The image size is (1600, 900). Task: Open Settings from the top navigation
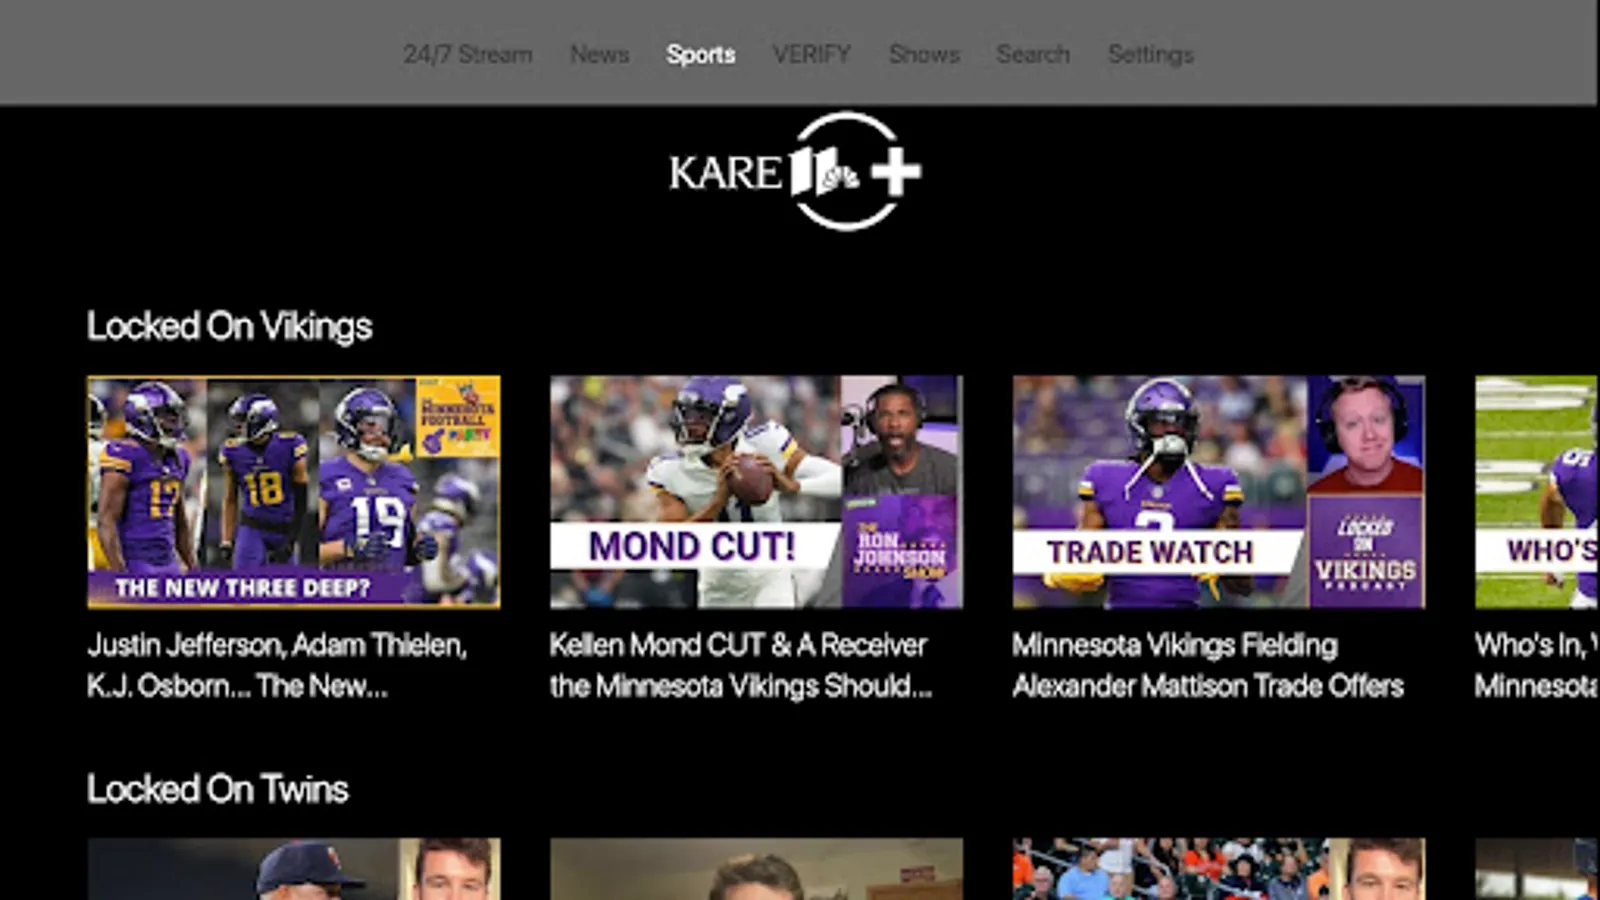1151,54
